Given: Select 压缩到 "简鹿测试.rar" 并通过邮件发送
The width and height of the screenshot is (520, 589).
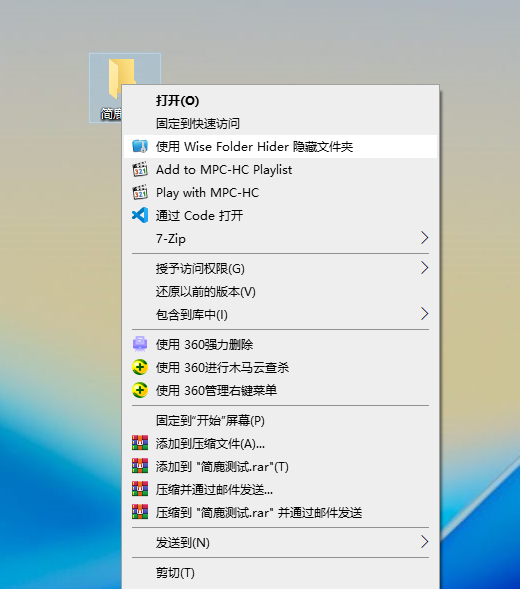Looking at the screenshot, I should pos(281,512).
